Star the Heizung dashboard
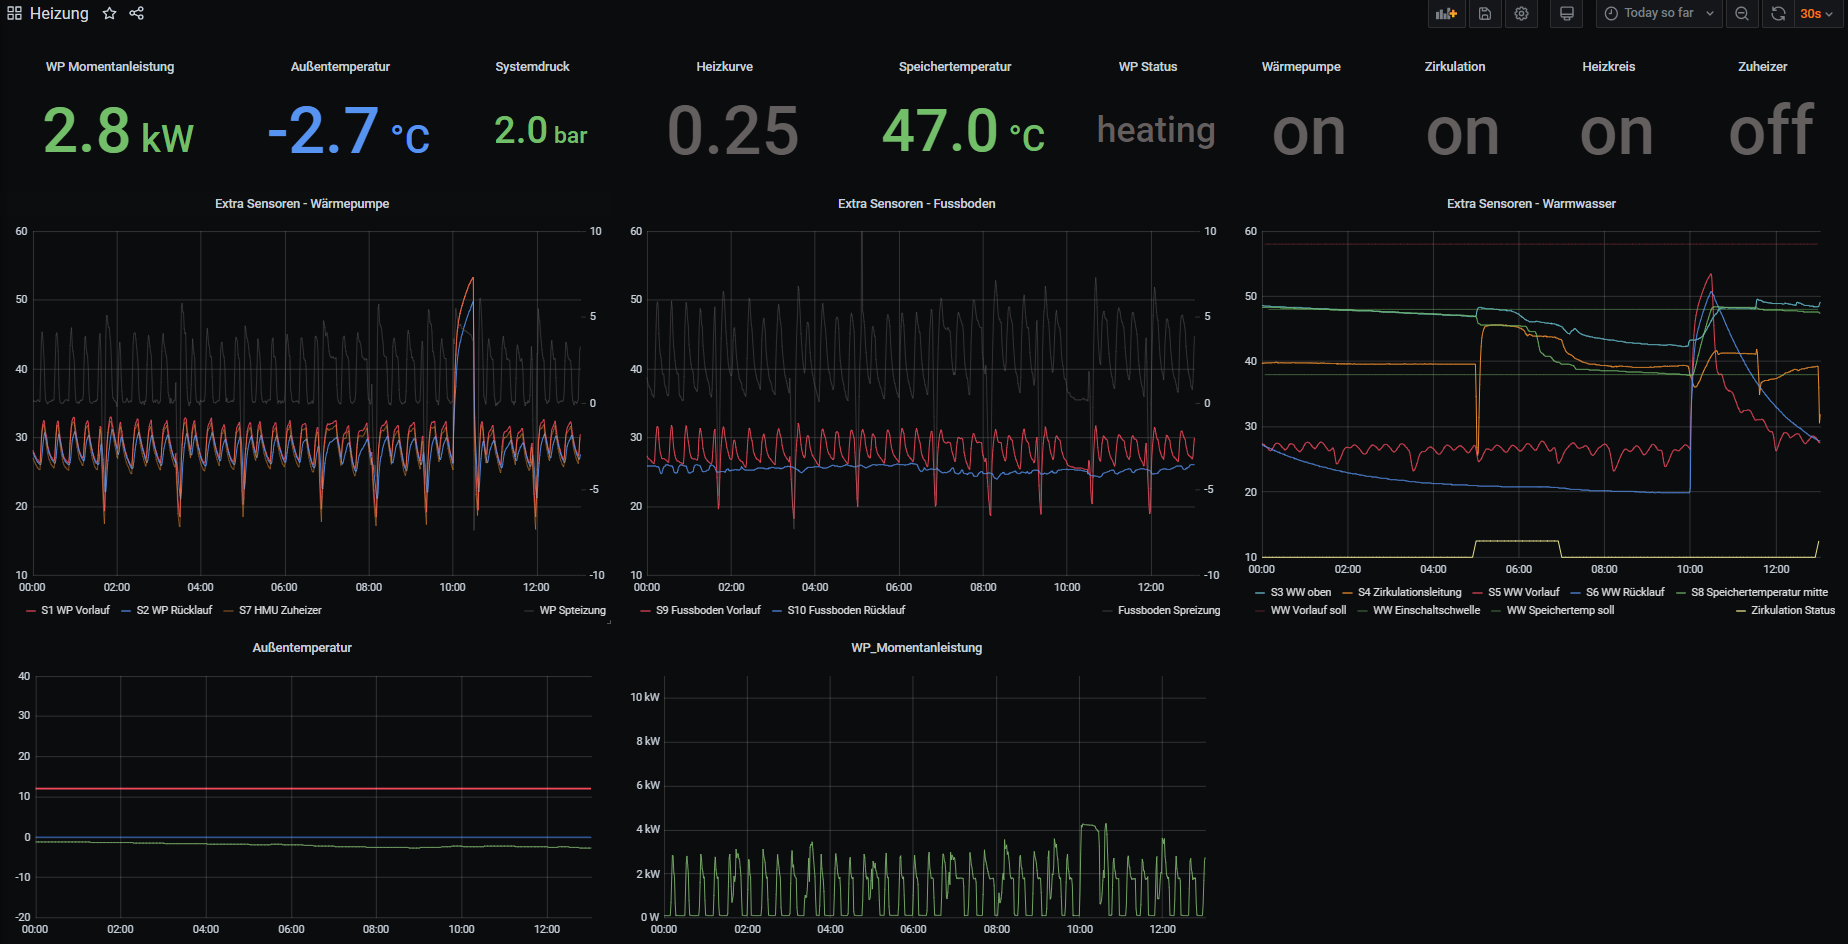This screenshot has height=944, width=1848. 110,14
